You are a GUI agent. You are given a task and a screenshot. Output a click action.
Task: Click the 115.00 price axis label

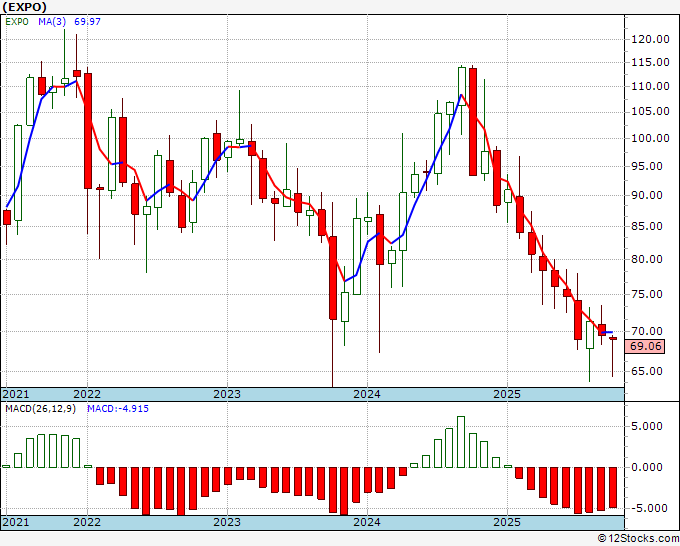click(x=649, y=62)
